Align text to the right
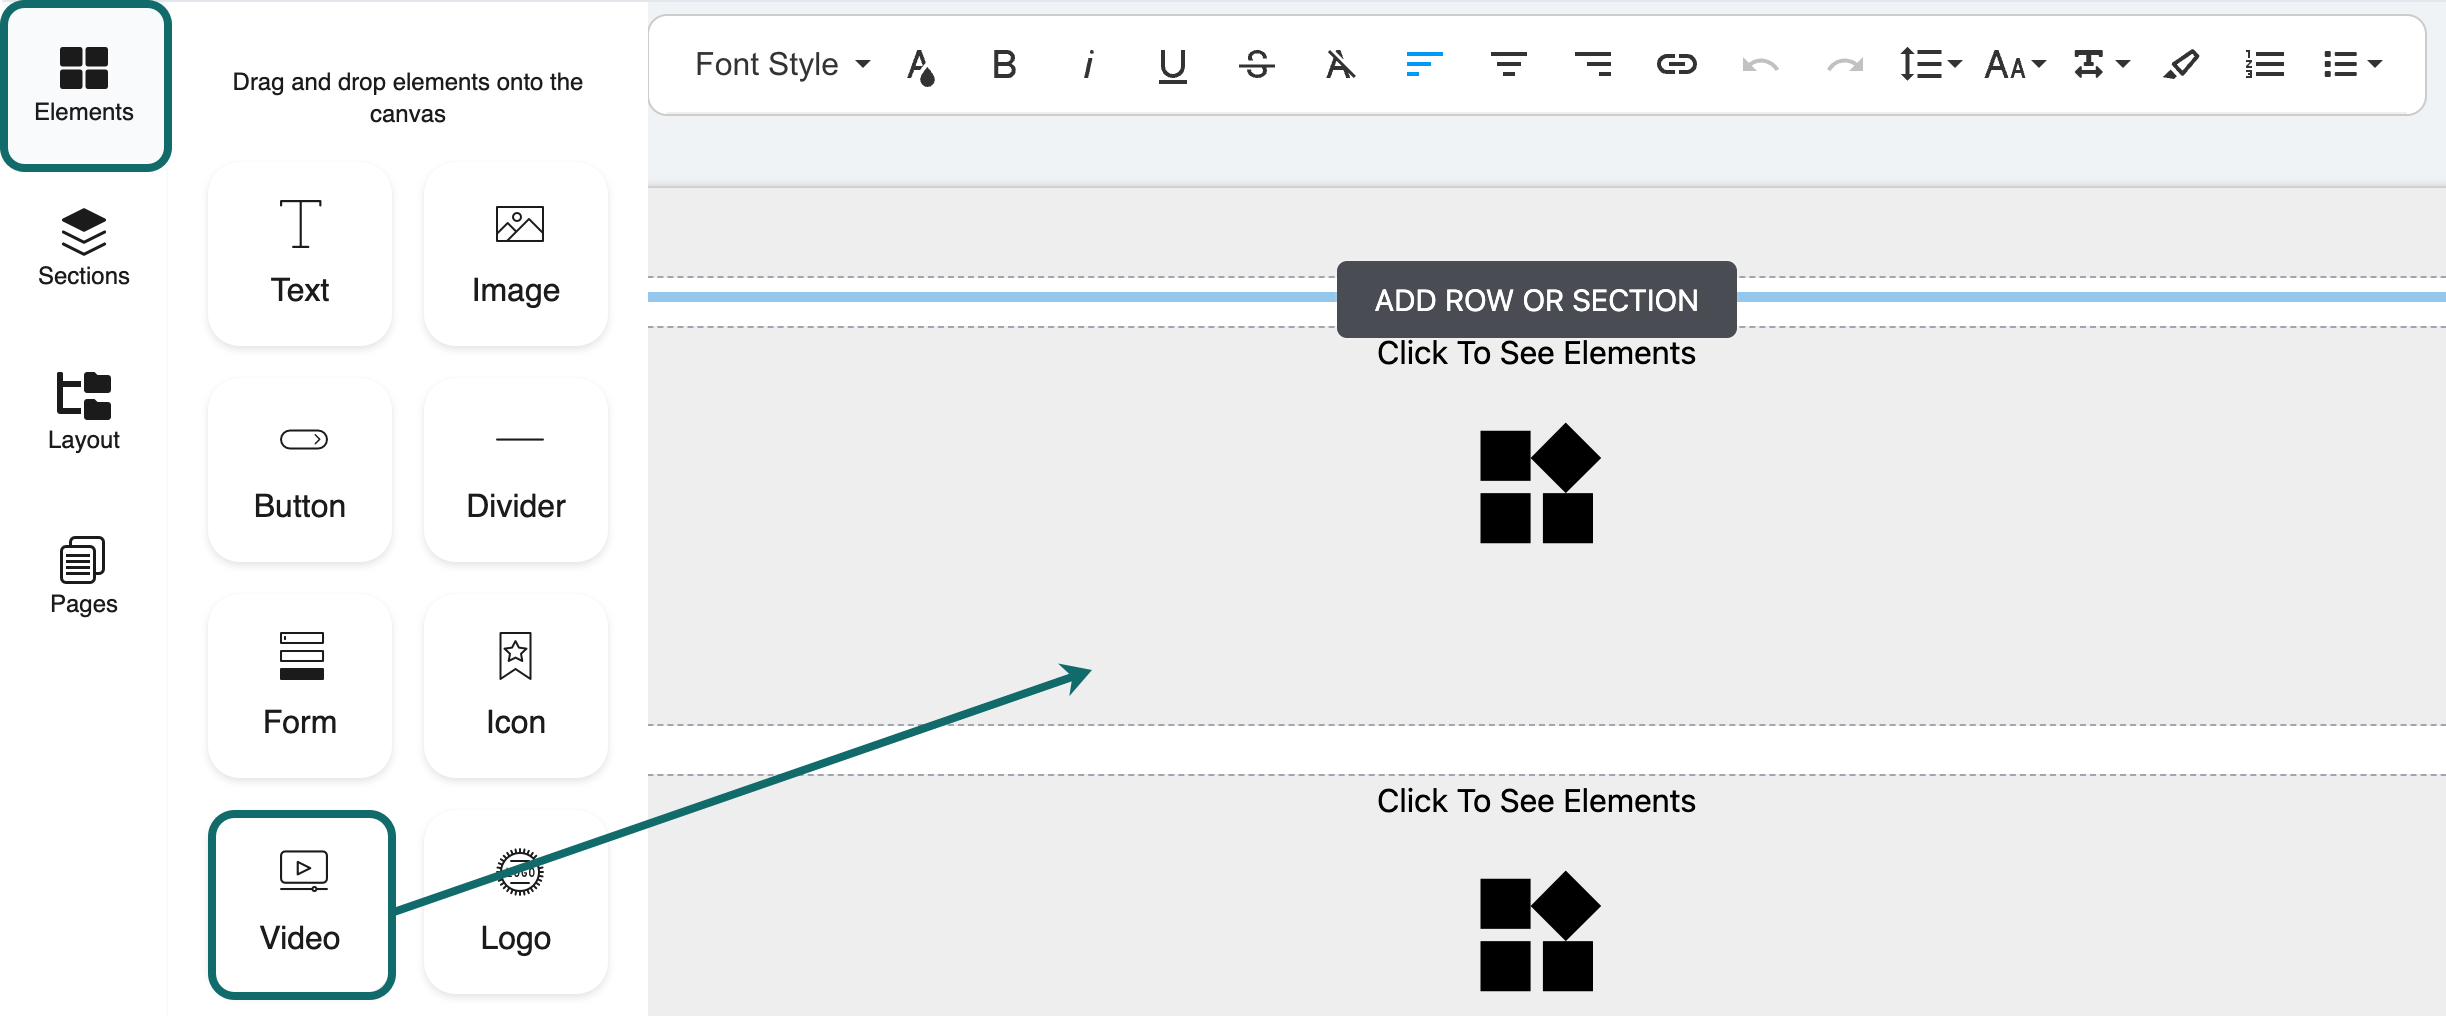The height and width of the screenshot is (1016, 2446). click(x=1592, y=65)
